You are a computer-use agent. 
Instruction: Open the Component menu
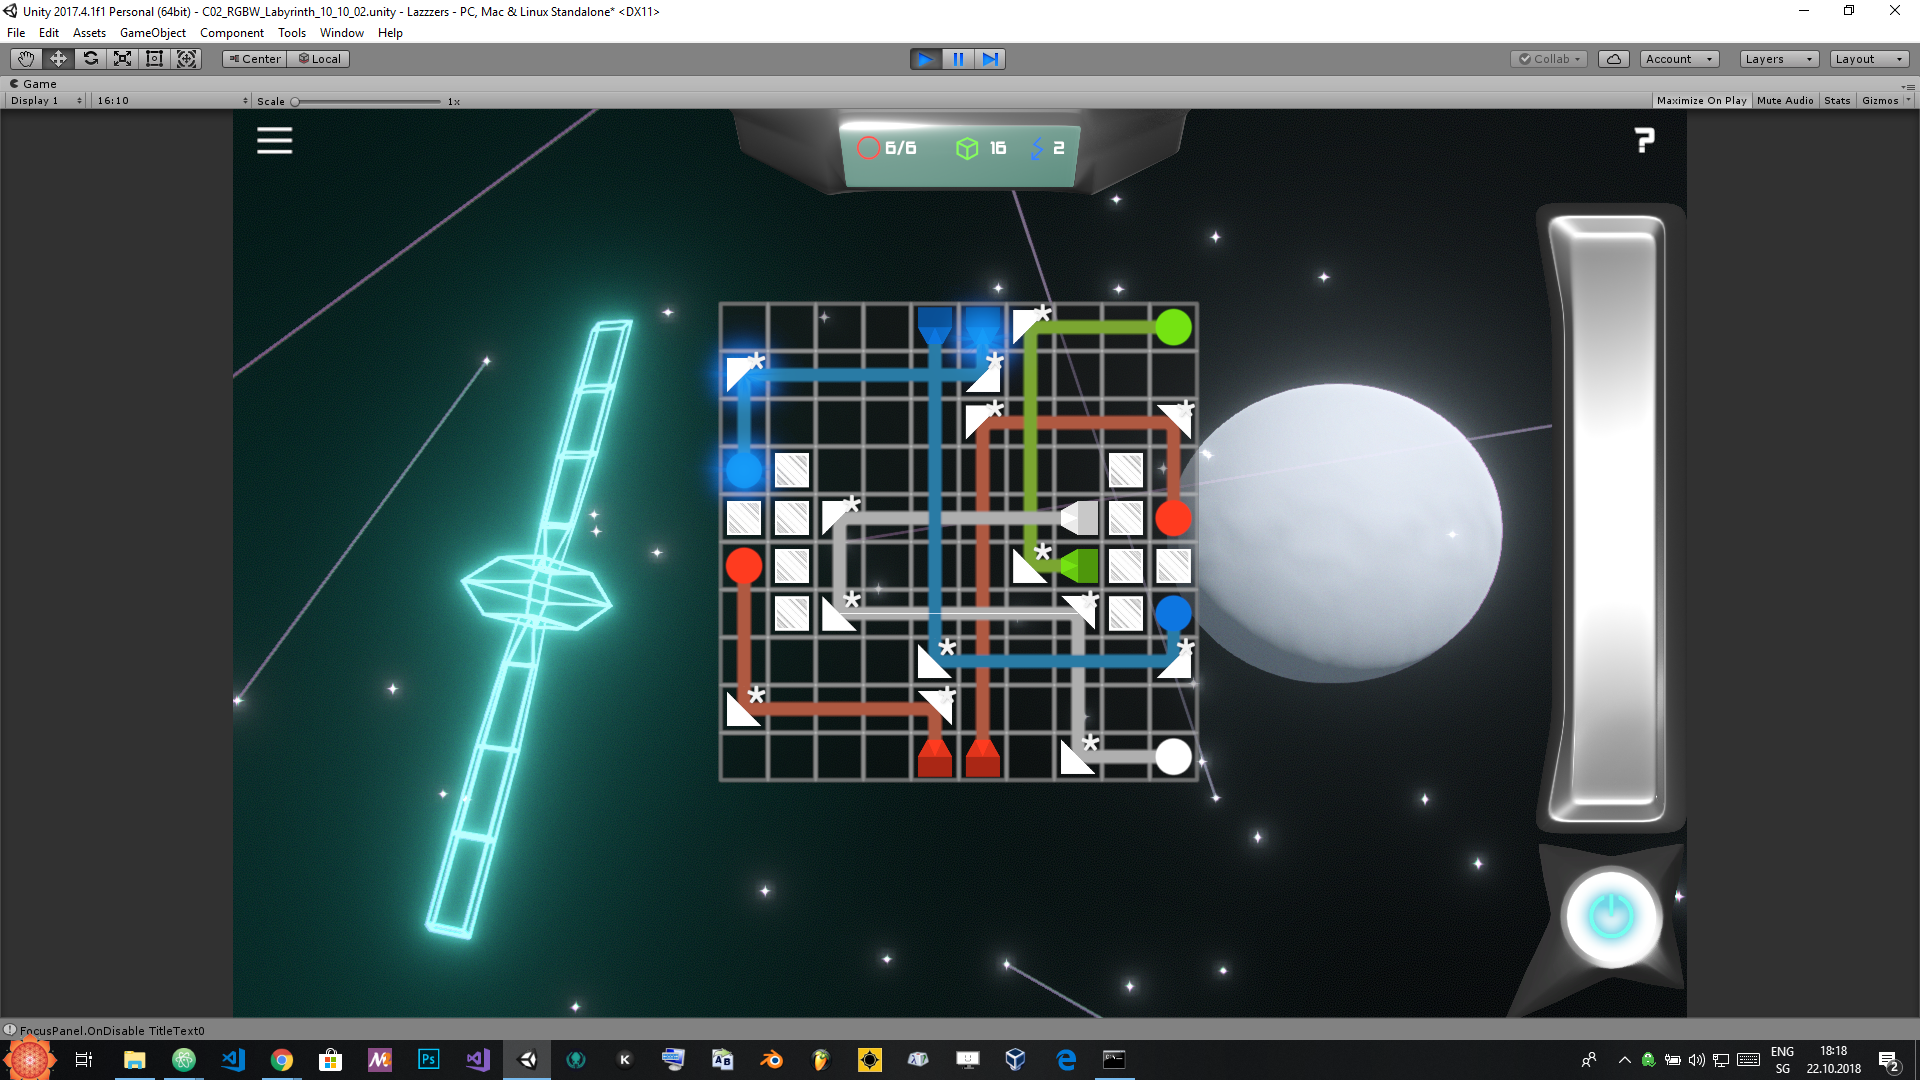[231, 33]
